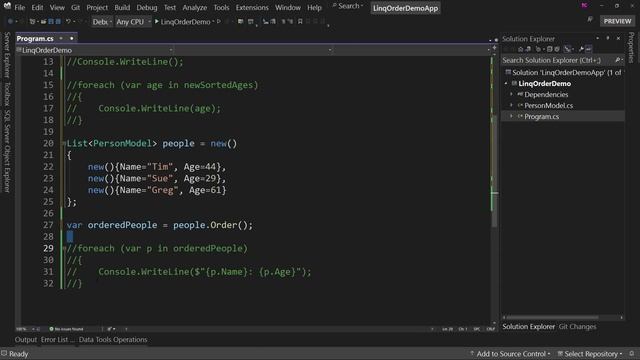The height and width of the screenshot is (360, 640).
Task: Expand the Dependencies node
Action: tap(511, 94)
